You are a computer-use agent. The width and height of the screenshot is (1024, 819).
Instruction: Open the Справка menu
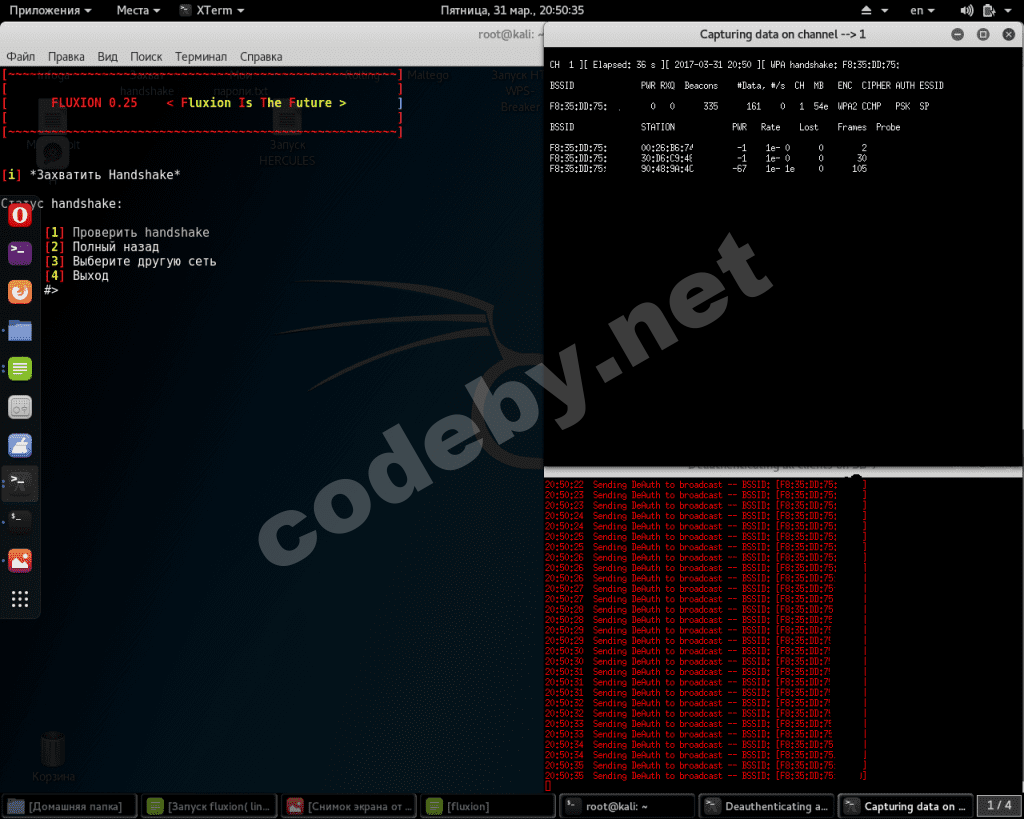click(261, 57)
